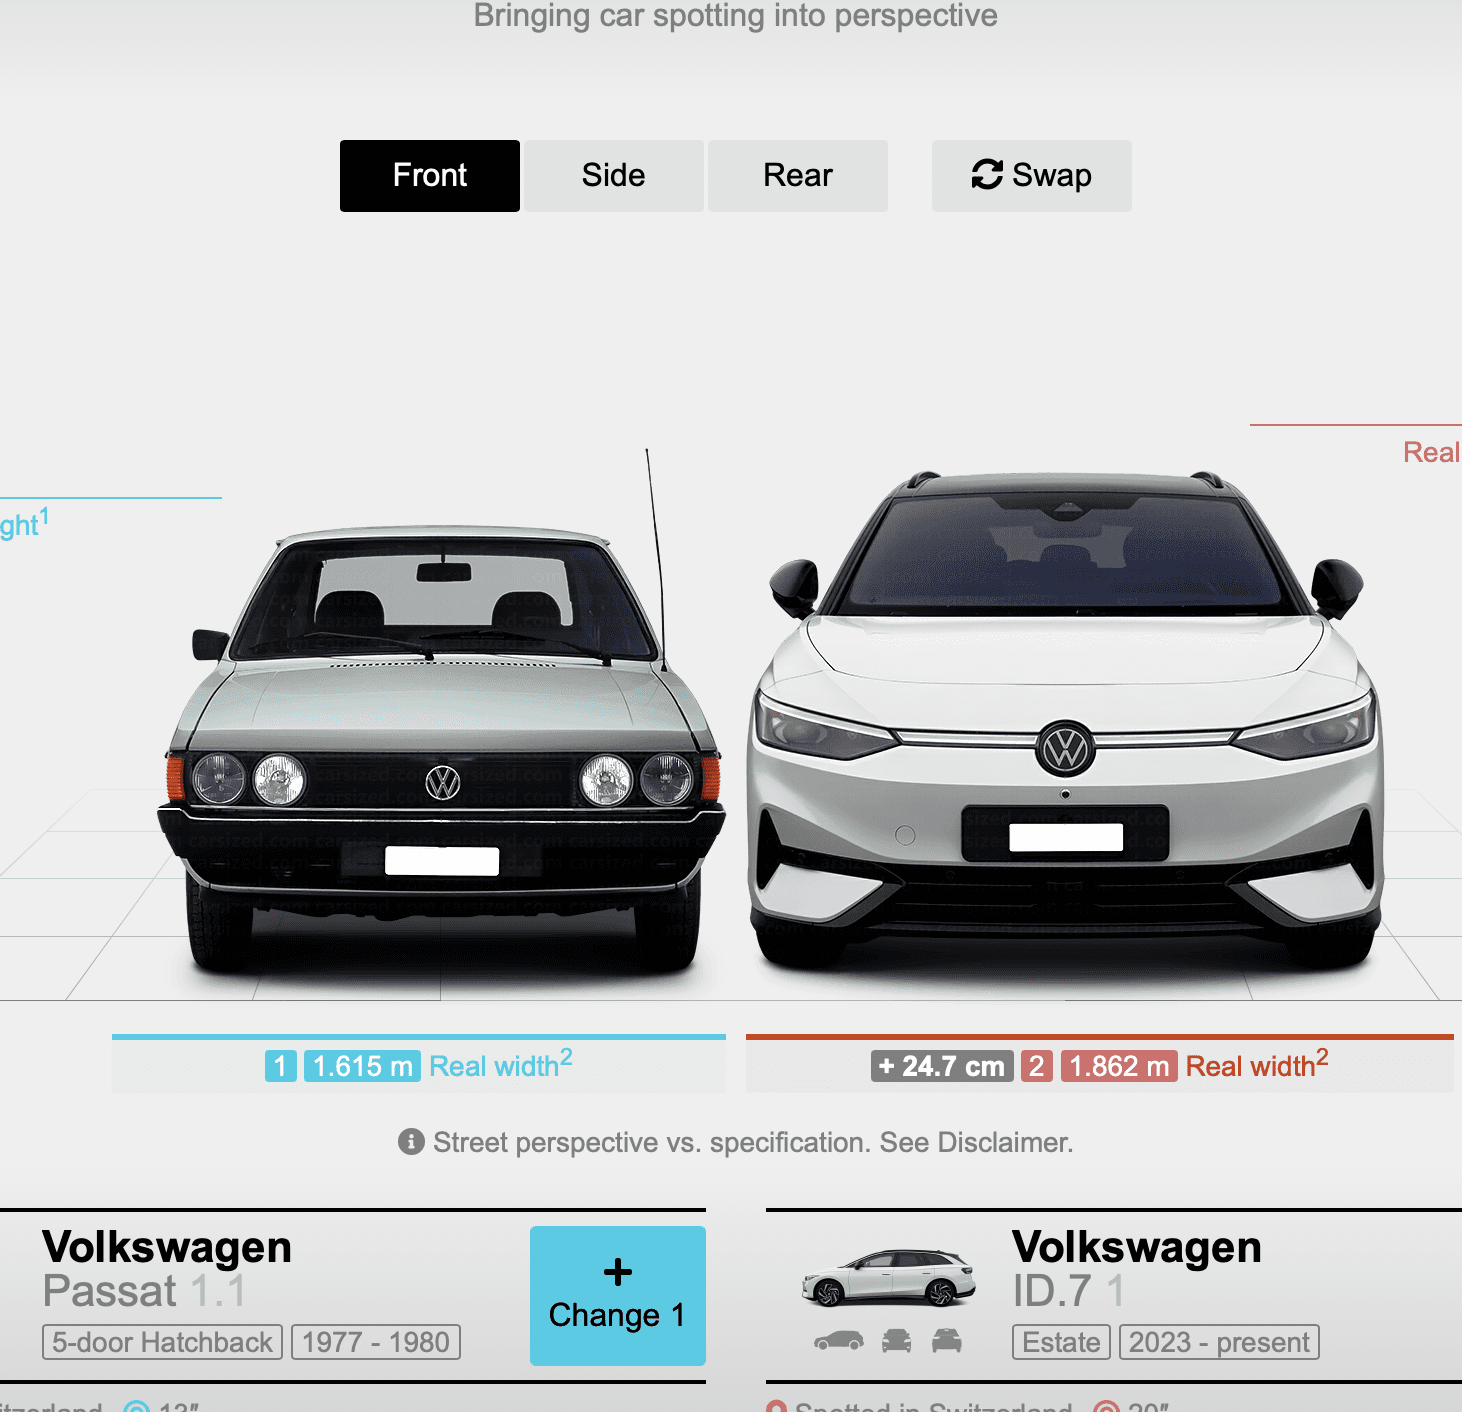Open the rear-view icon under the ID.7 thumbnail
This screenshot has height=1412, width=1462.
[x=946, y=1341]
